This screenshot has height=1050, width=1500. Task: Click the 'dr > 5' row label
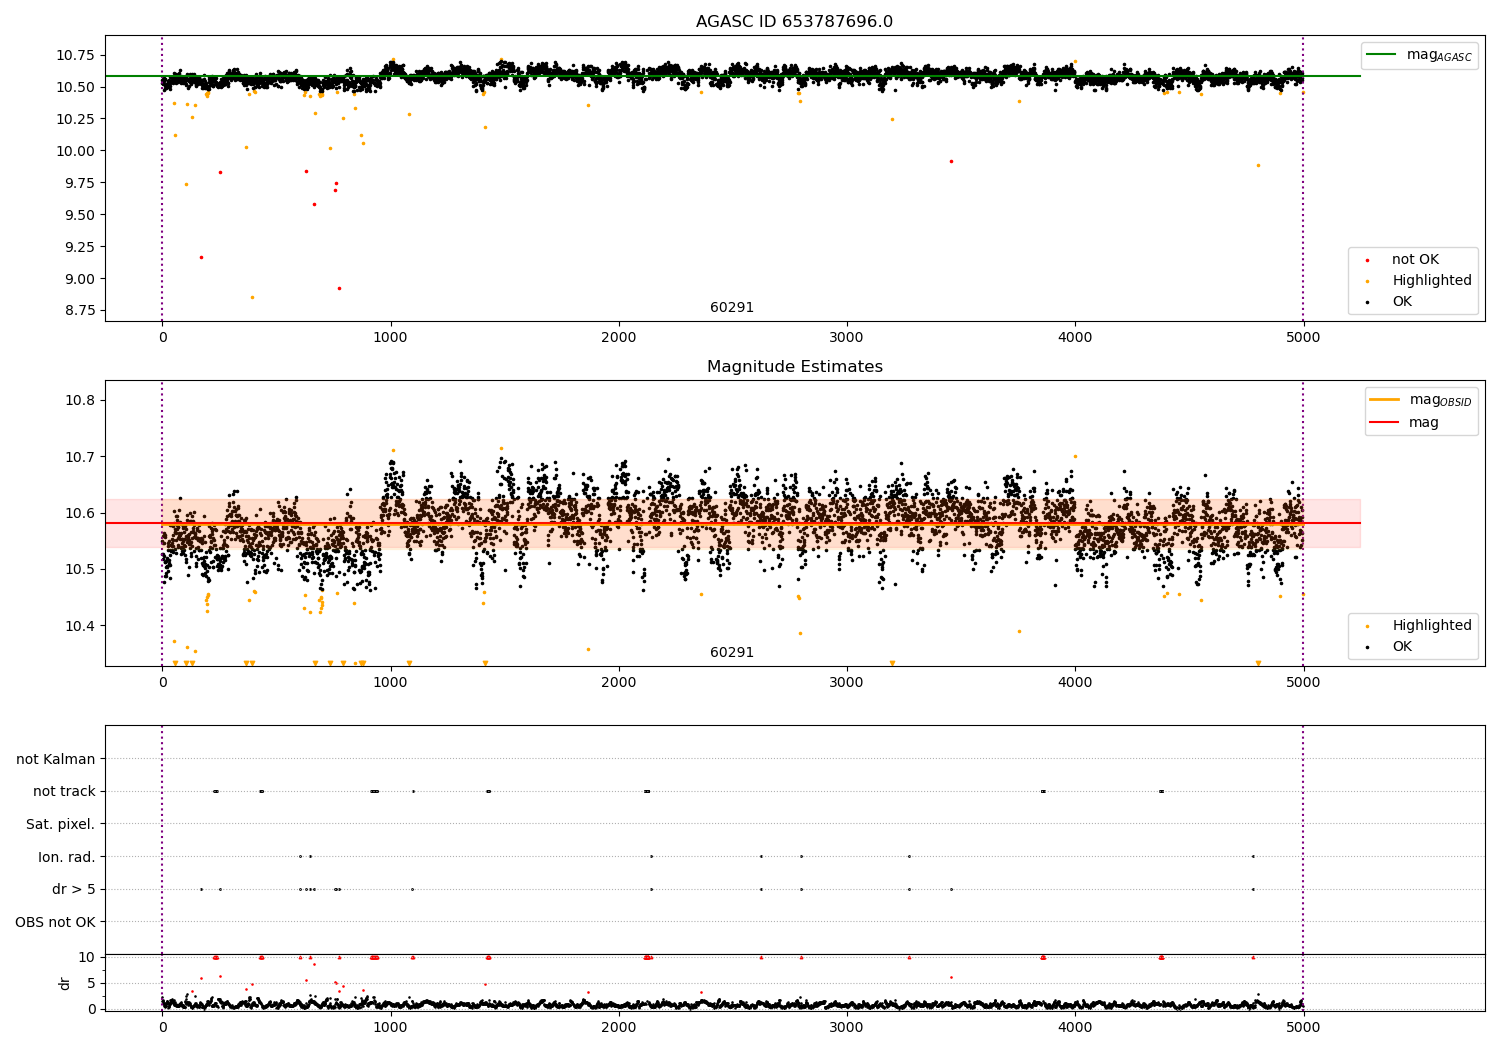tap(74, 890)
